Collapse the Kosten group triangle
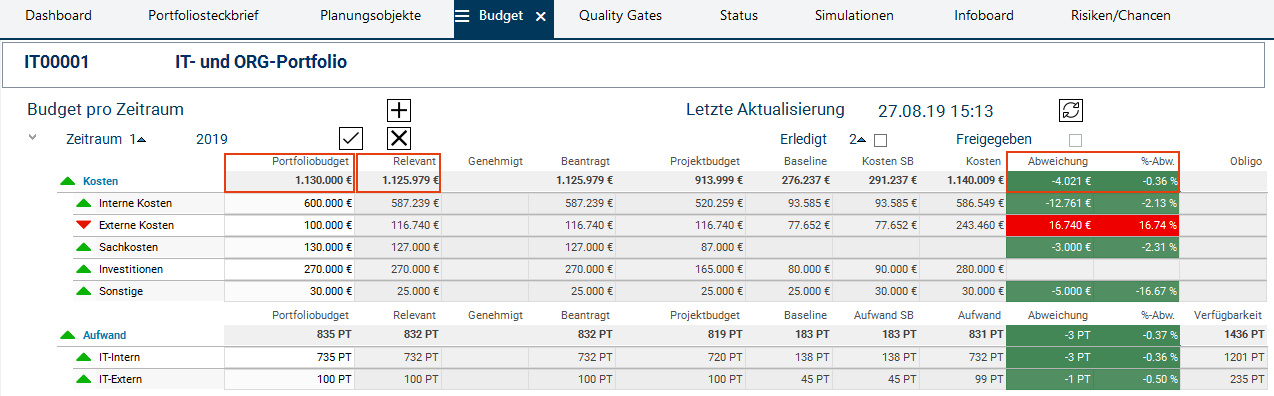 [x=68, y=181]
